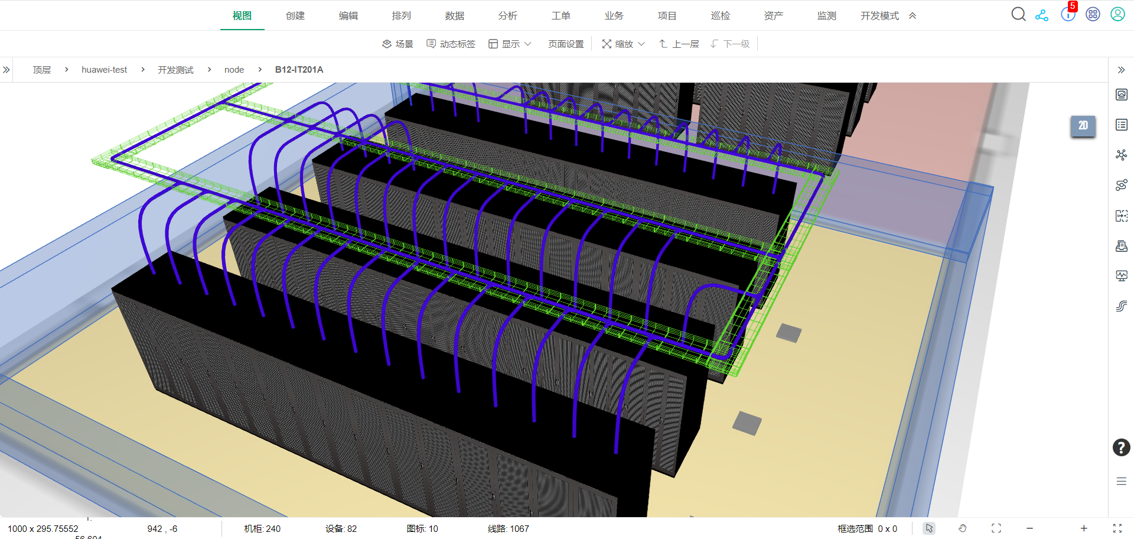The width and height of the screenshot is (1134, 539).
Task: Open the topology network icon in right sidebar
Action: point(1122,155)
